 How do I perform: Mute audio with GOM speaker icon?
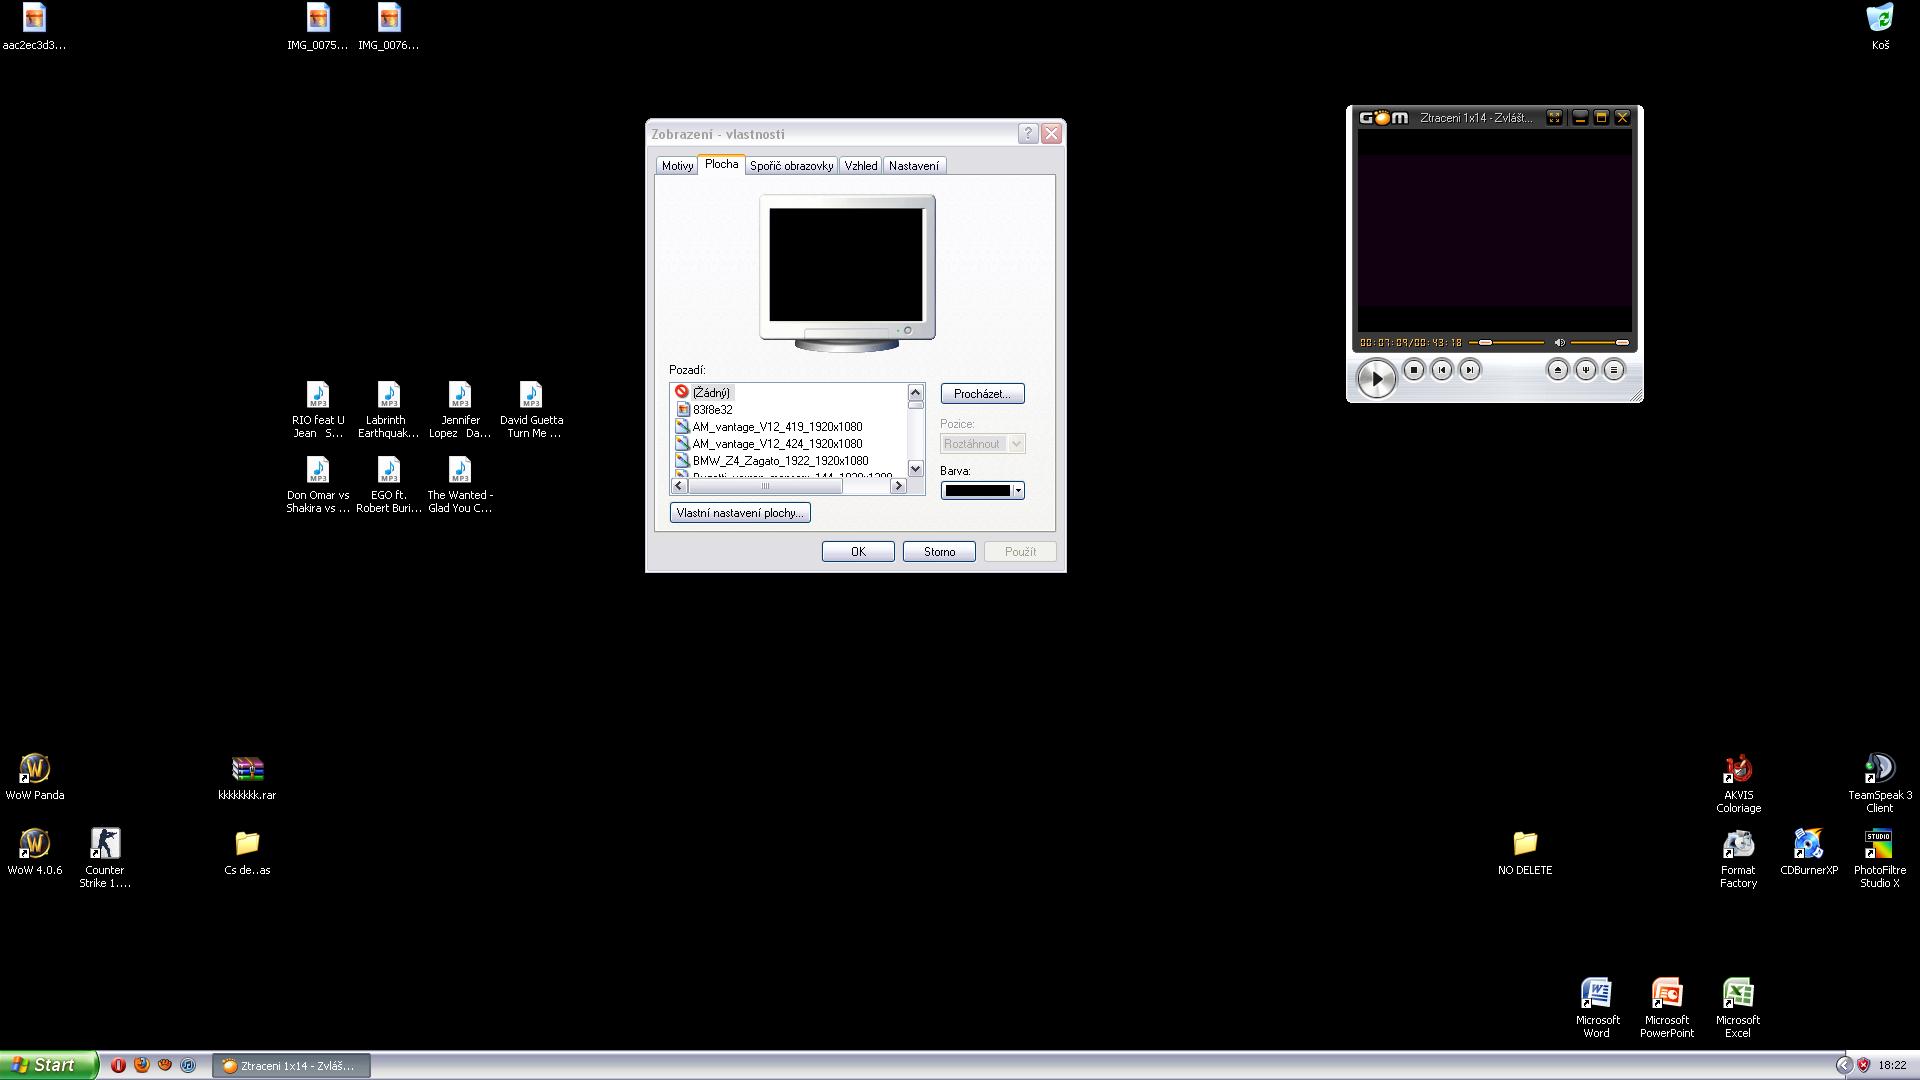tap(1558, 343)
